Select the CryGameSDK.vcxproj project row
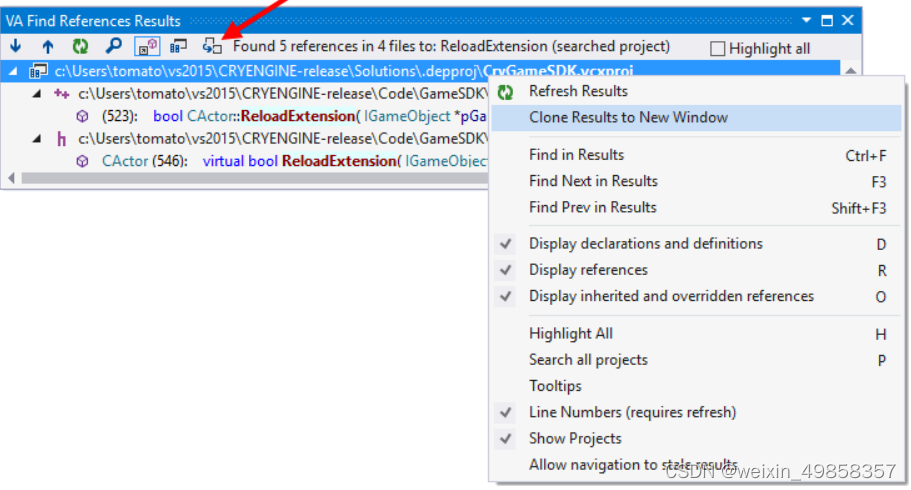911x490 pixels. [420, 71]
